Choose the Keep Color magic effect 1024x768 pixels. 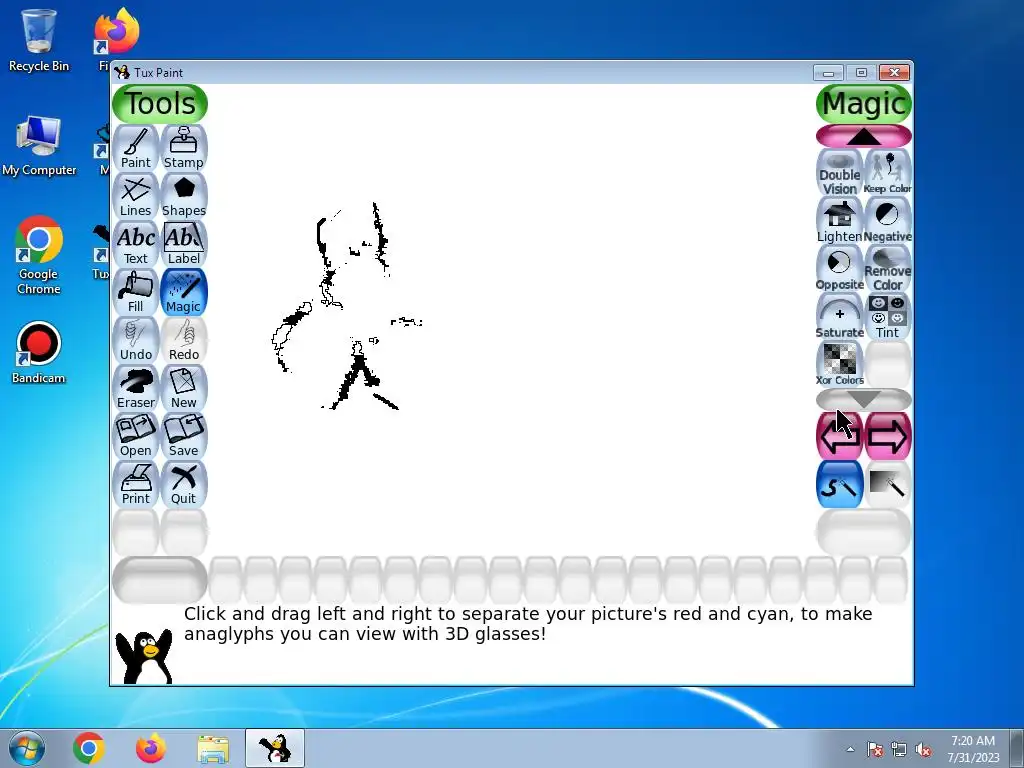[888, 173]
